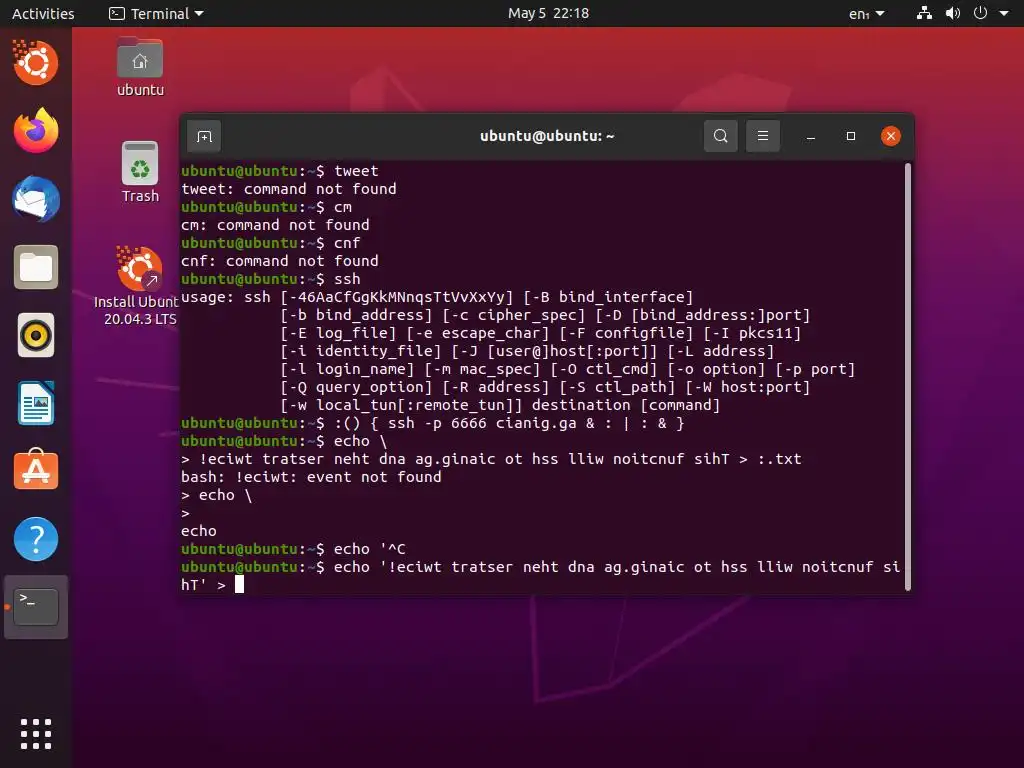Screen dimensions: 1024x768
Task: Select the Terminal icon in the dock
Action: point(36,607)
